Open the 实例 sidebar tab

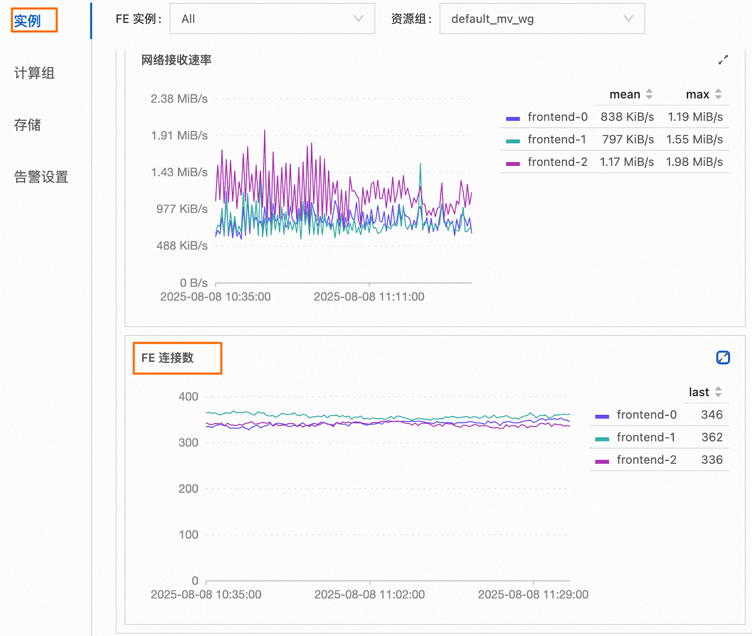click(27, 21)
